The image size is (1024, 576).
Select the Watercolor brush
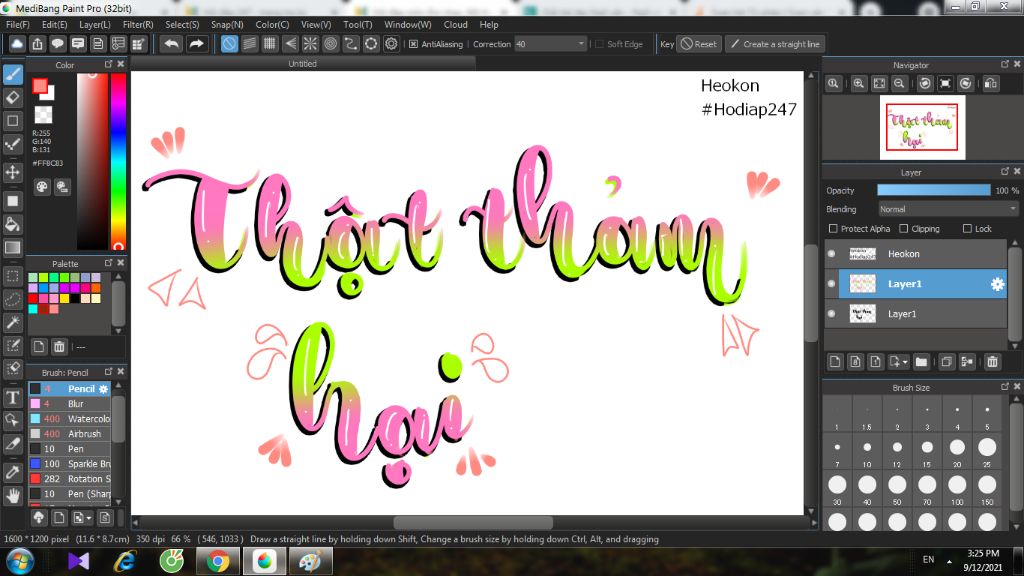coord(70,419)
